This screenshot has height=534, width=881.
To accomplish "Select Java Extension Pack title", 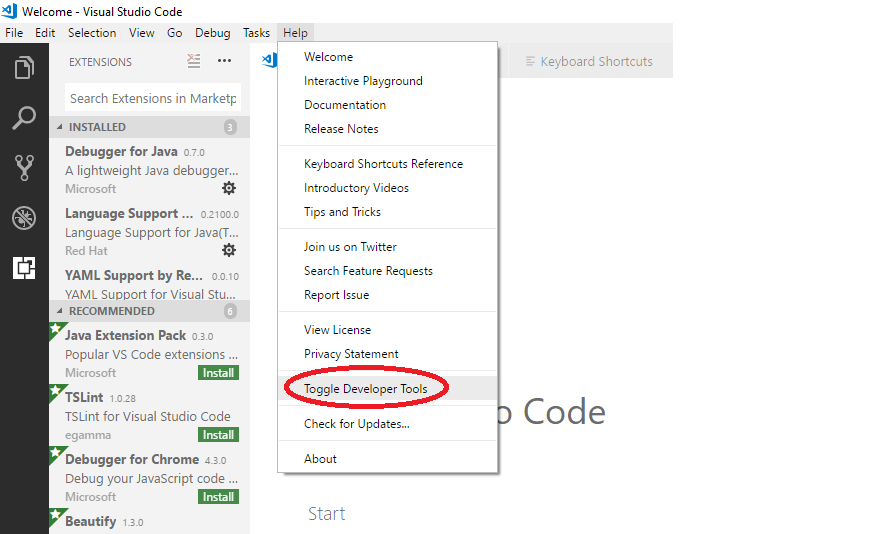I will point(125,336).
